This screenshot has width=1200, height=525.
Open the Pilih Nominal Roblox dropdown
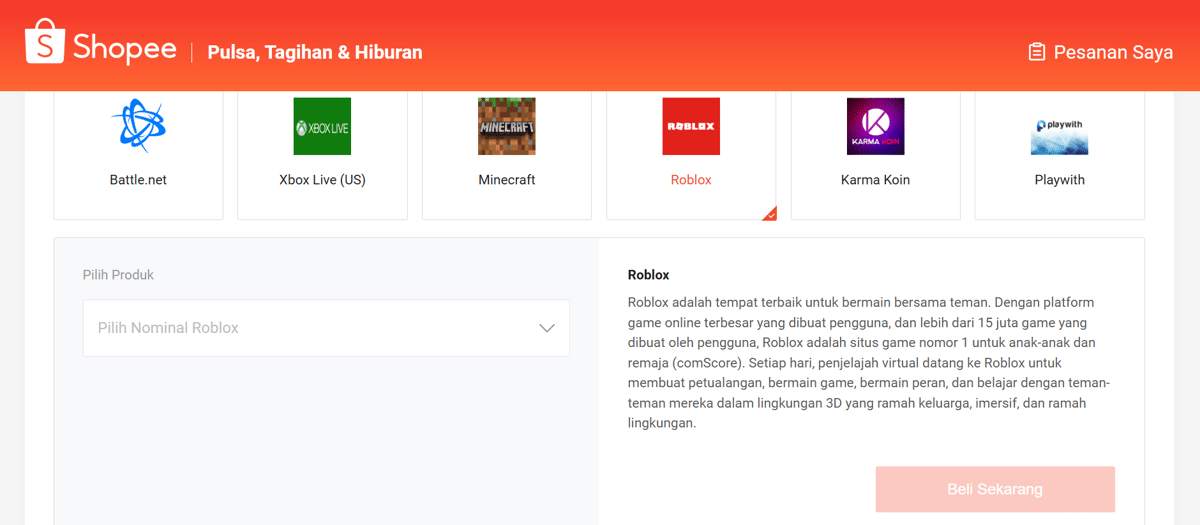326,328
